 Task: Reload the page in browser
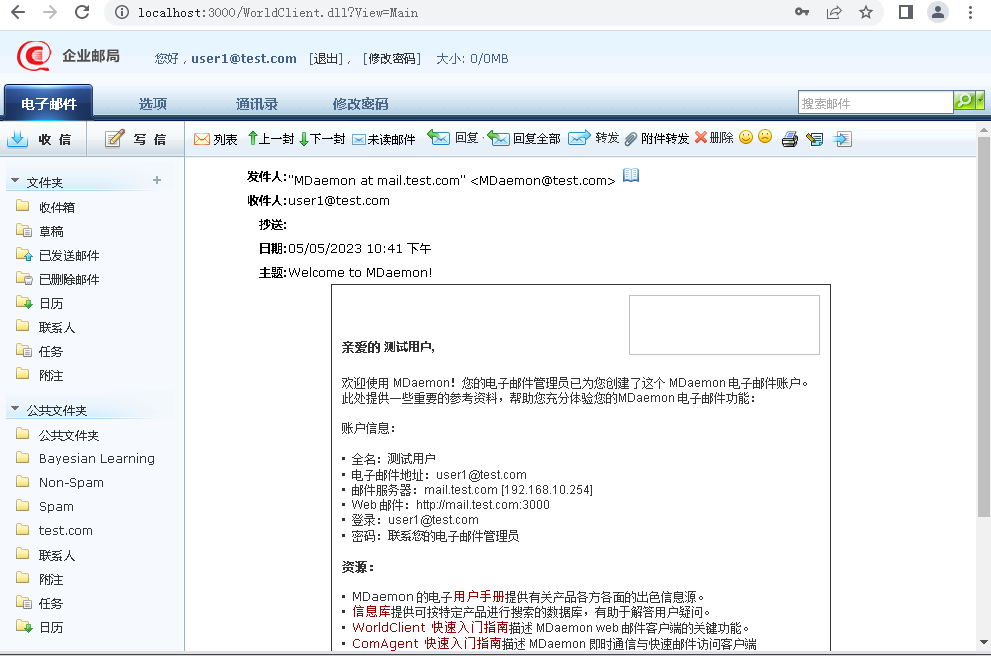coord(82,13)
